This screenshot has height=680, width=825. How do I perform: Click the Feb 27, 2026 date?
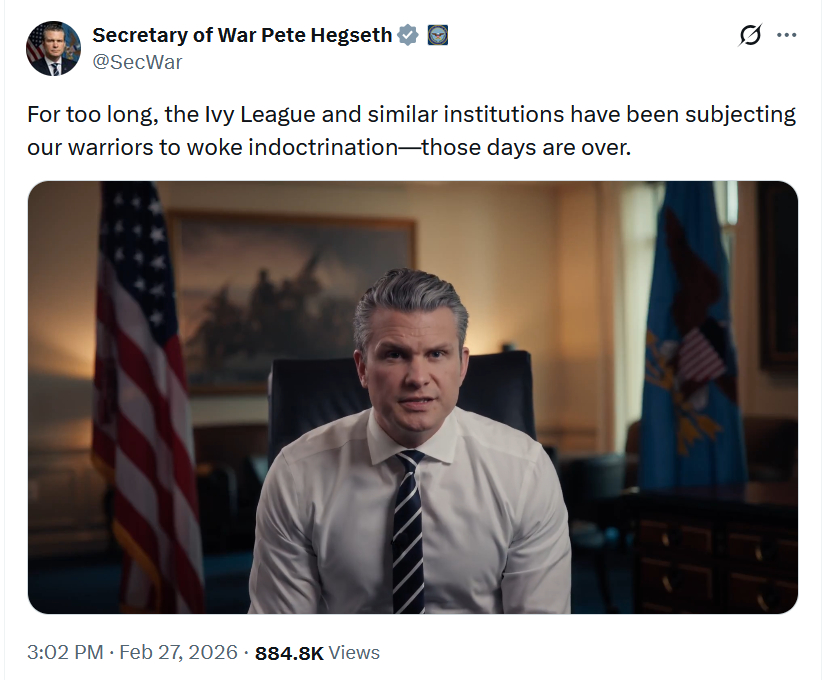point(178,653)
